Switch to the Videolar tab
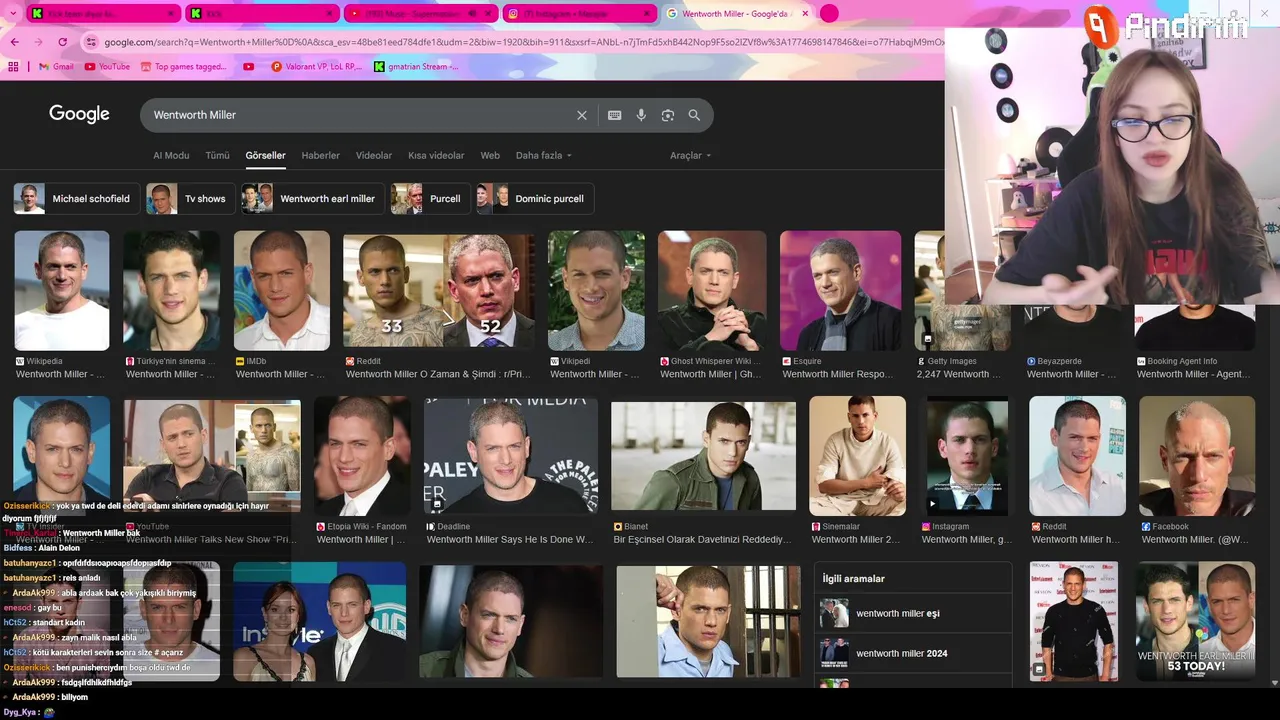 point(374,156)
